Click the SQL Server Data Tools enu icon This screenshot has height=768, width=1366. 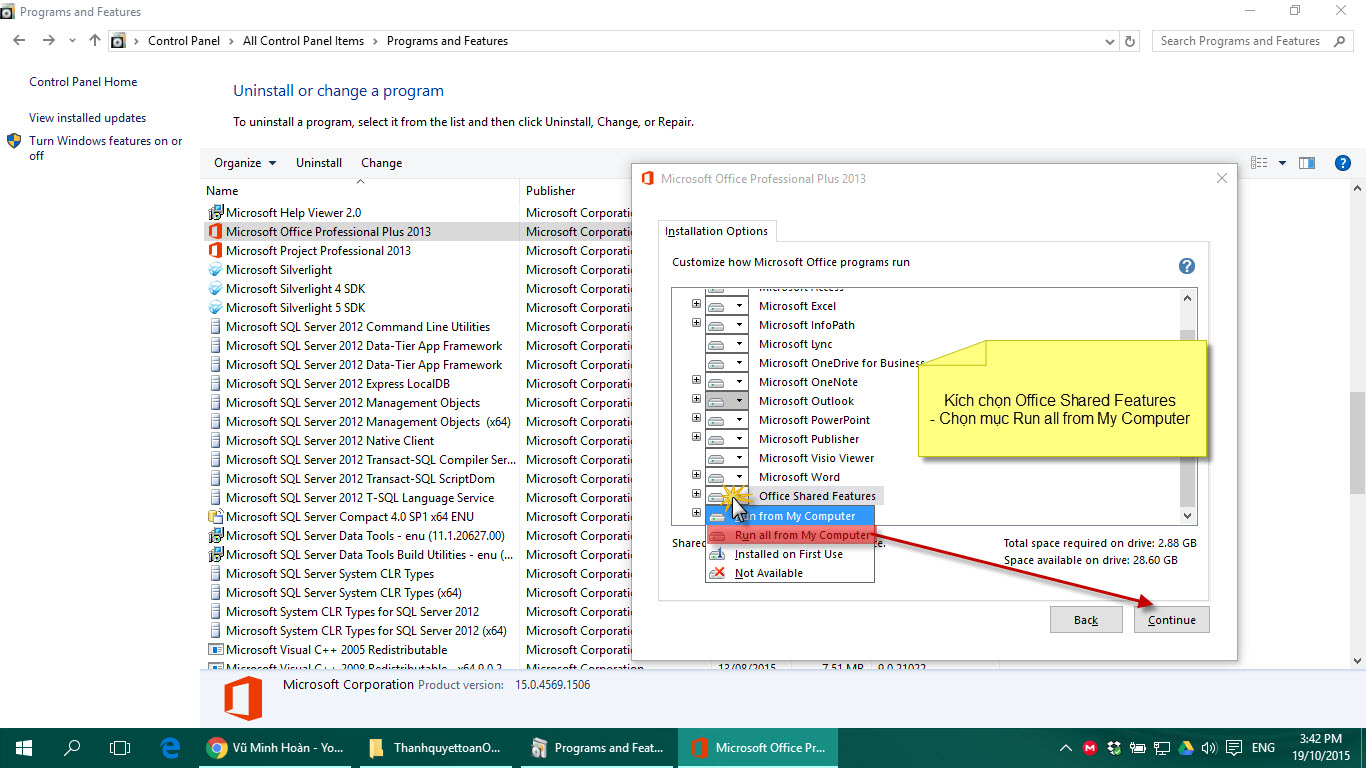(x=215, y=536)
